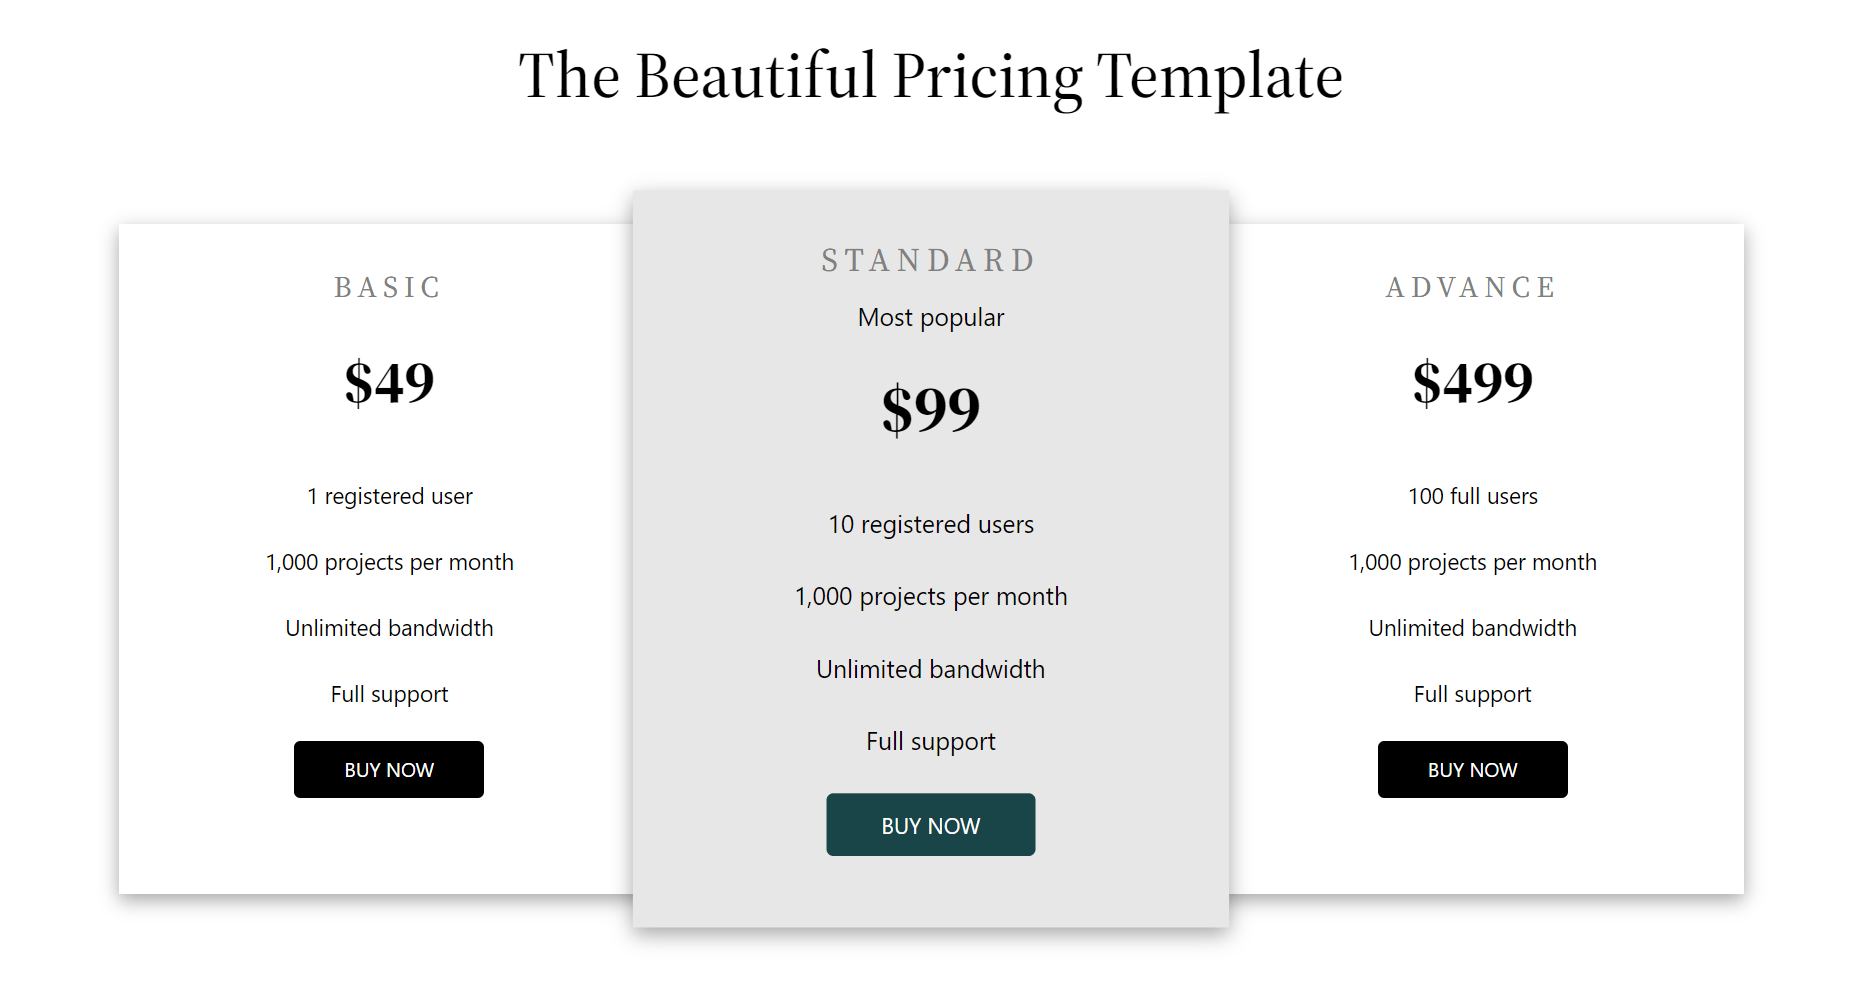Click Standard plan's 'Unlimited bandwidth' line

pos(930,669)
